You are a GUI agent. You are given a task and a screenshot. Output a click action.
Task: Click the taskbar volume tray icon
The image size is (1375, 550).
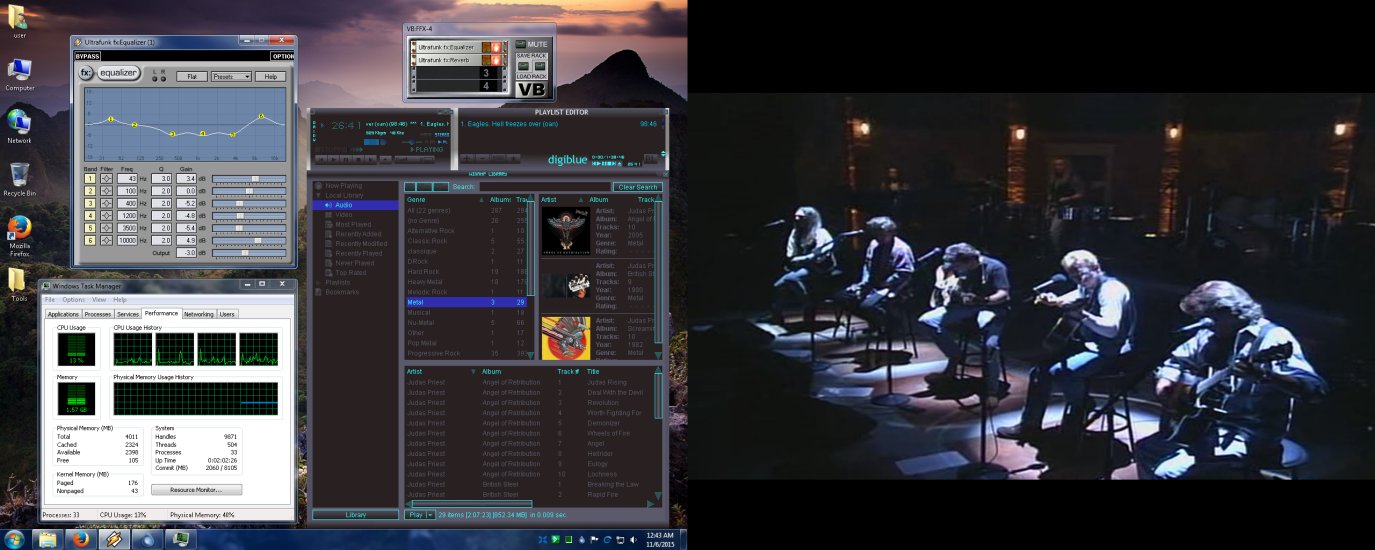click(x=632, y=540)
